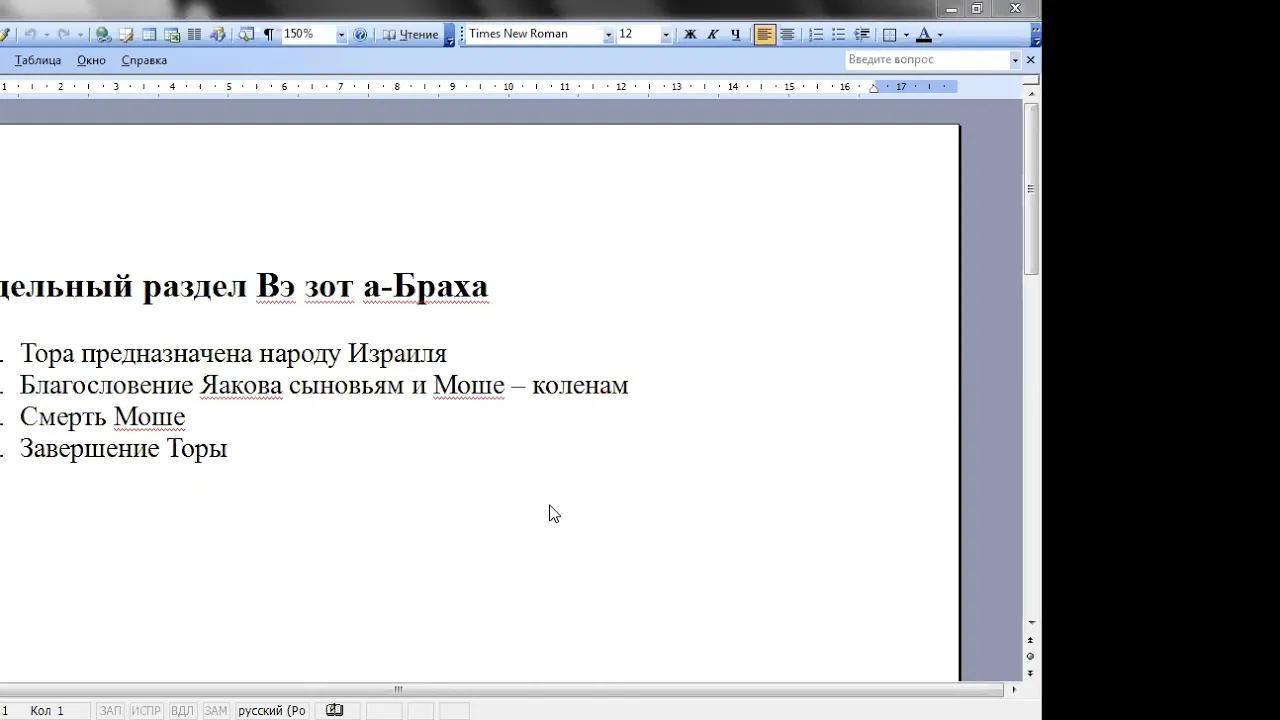This screenshot has width=1280, height=720.
Task: Click the Outside Border icon
Action: point(890,34)
